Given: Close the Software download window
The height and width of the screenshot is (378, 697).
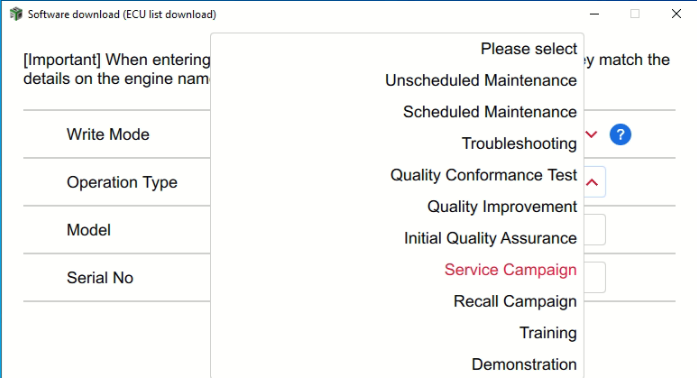Looking at the screenshot, I should [676, 14].
